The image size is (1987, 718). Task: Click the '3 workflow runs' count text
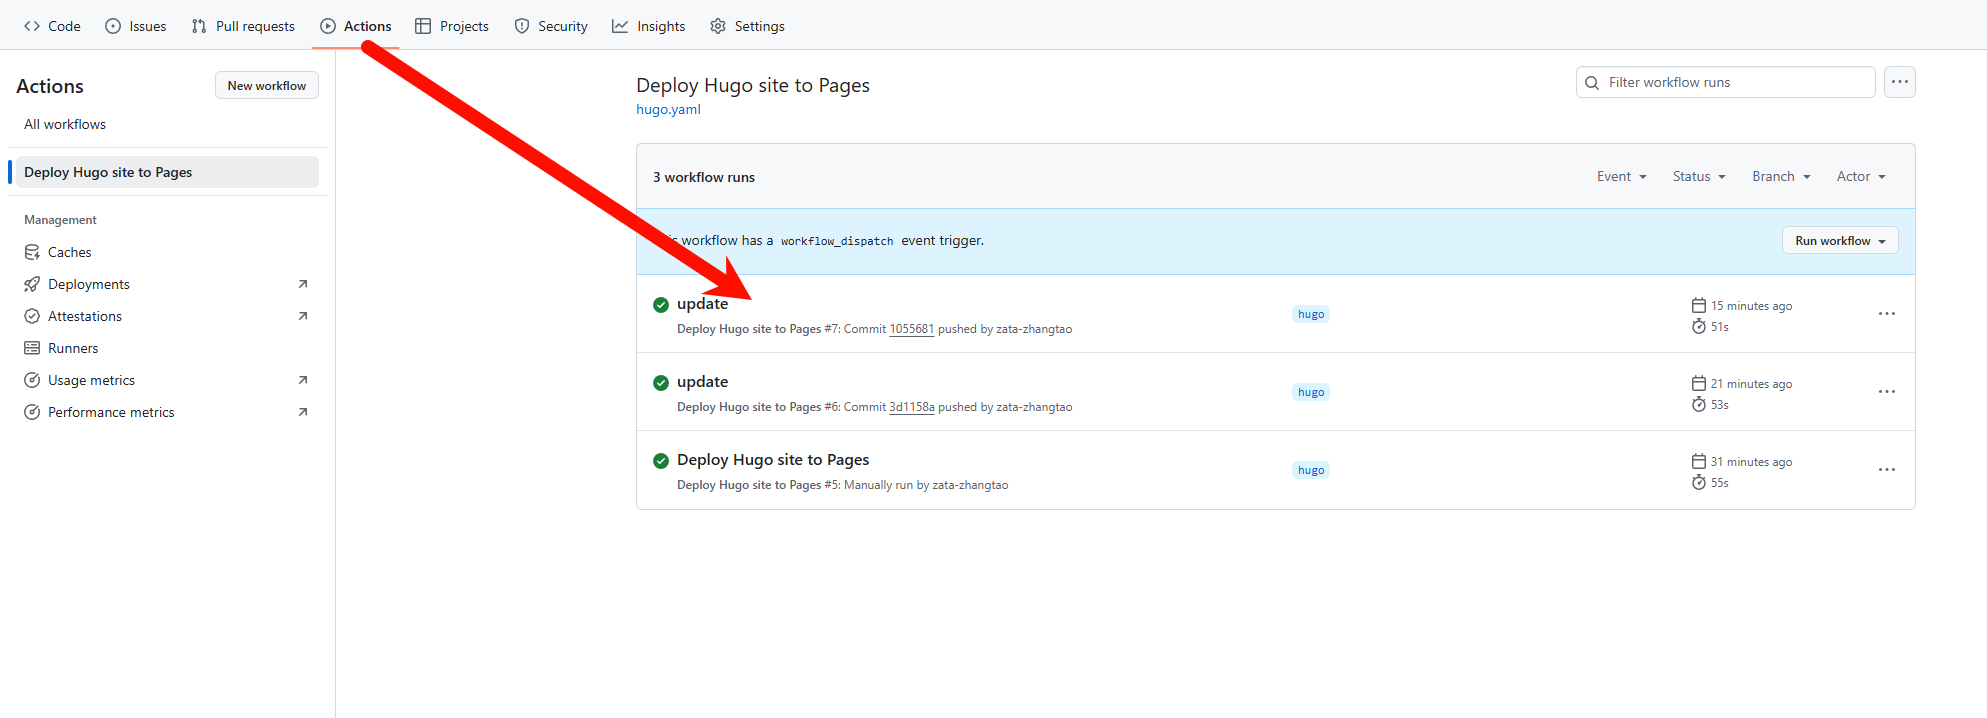click(704, 177)
